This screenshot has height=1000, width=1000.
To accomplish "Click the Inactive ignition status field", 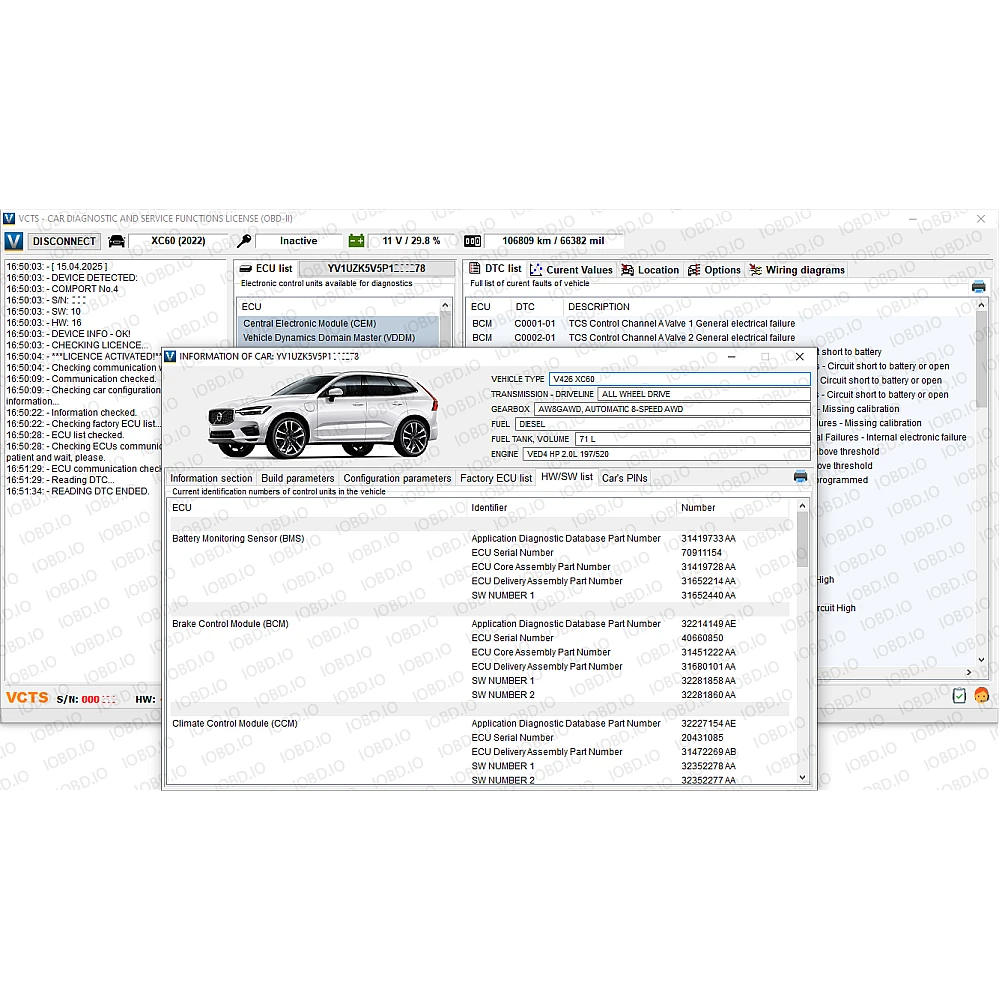I will [298, 241].
